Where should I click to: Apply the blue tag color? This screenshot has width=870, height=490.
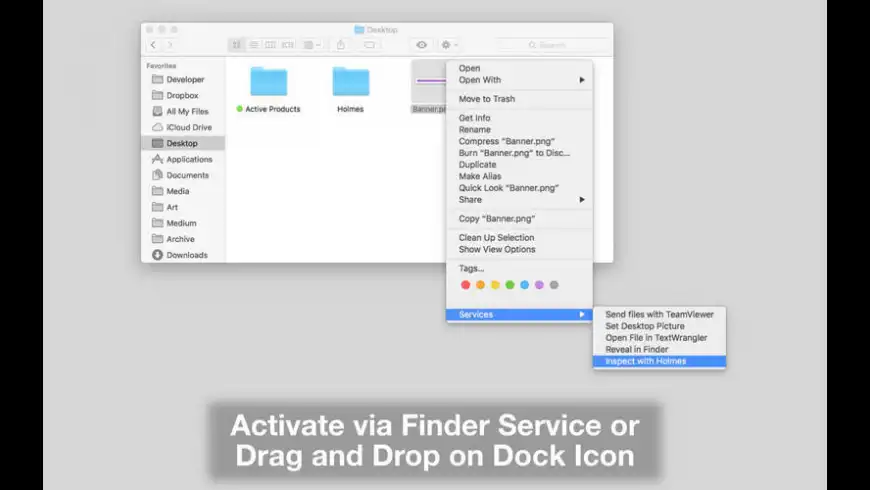[x=524, y=285]
